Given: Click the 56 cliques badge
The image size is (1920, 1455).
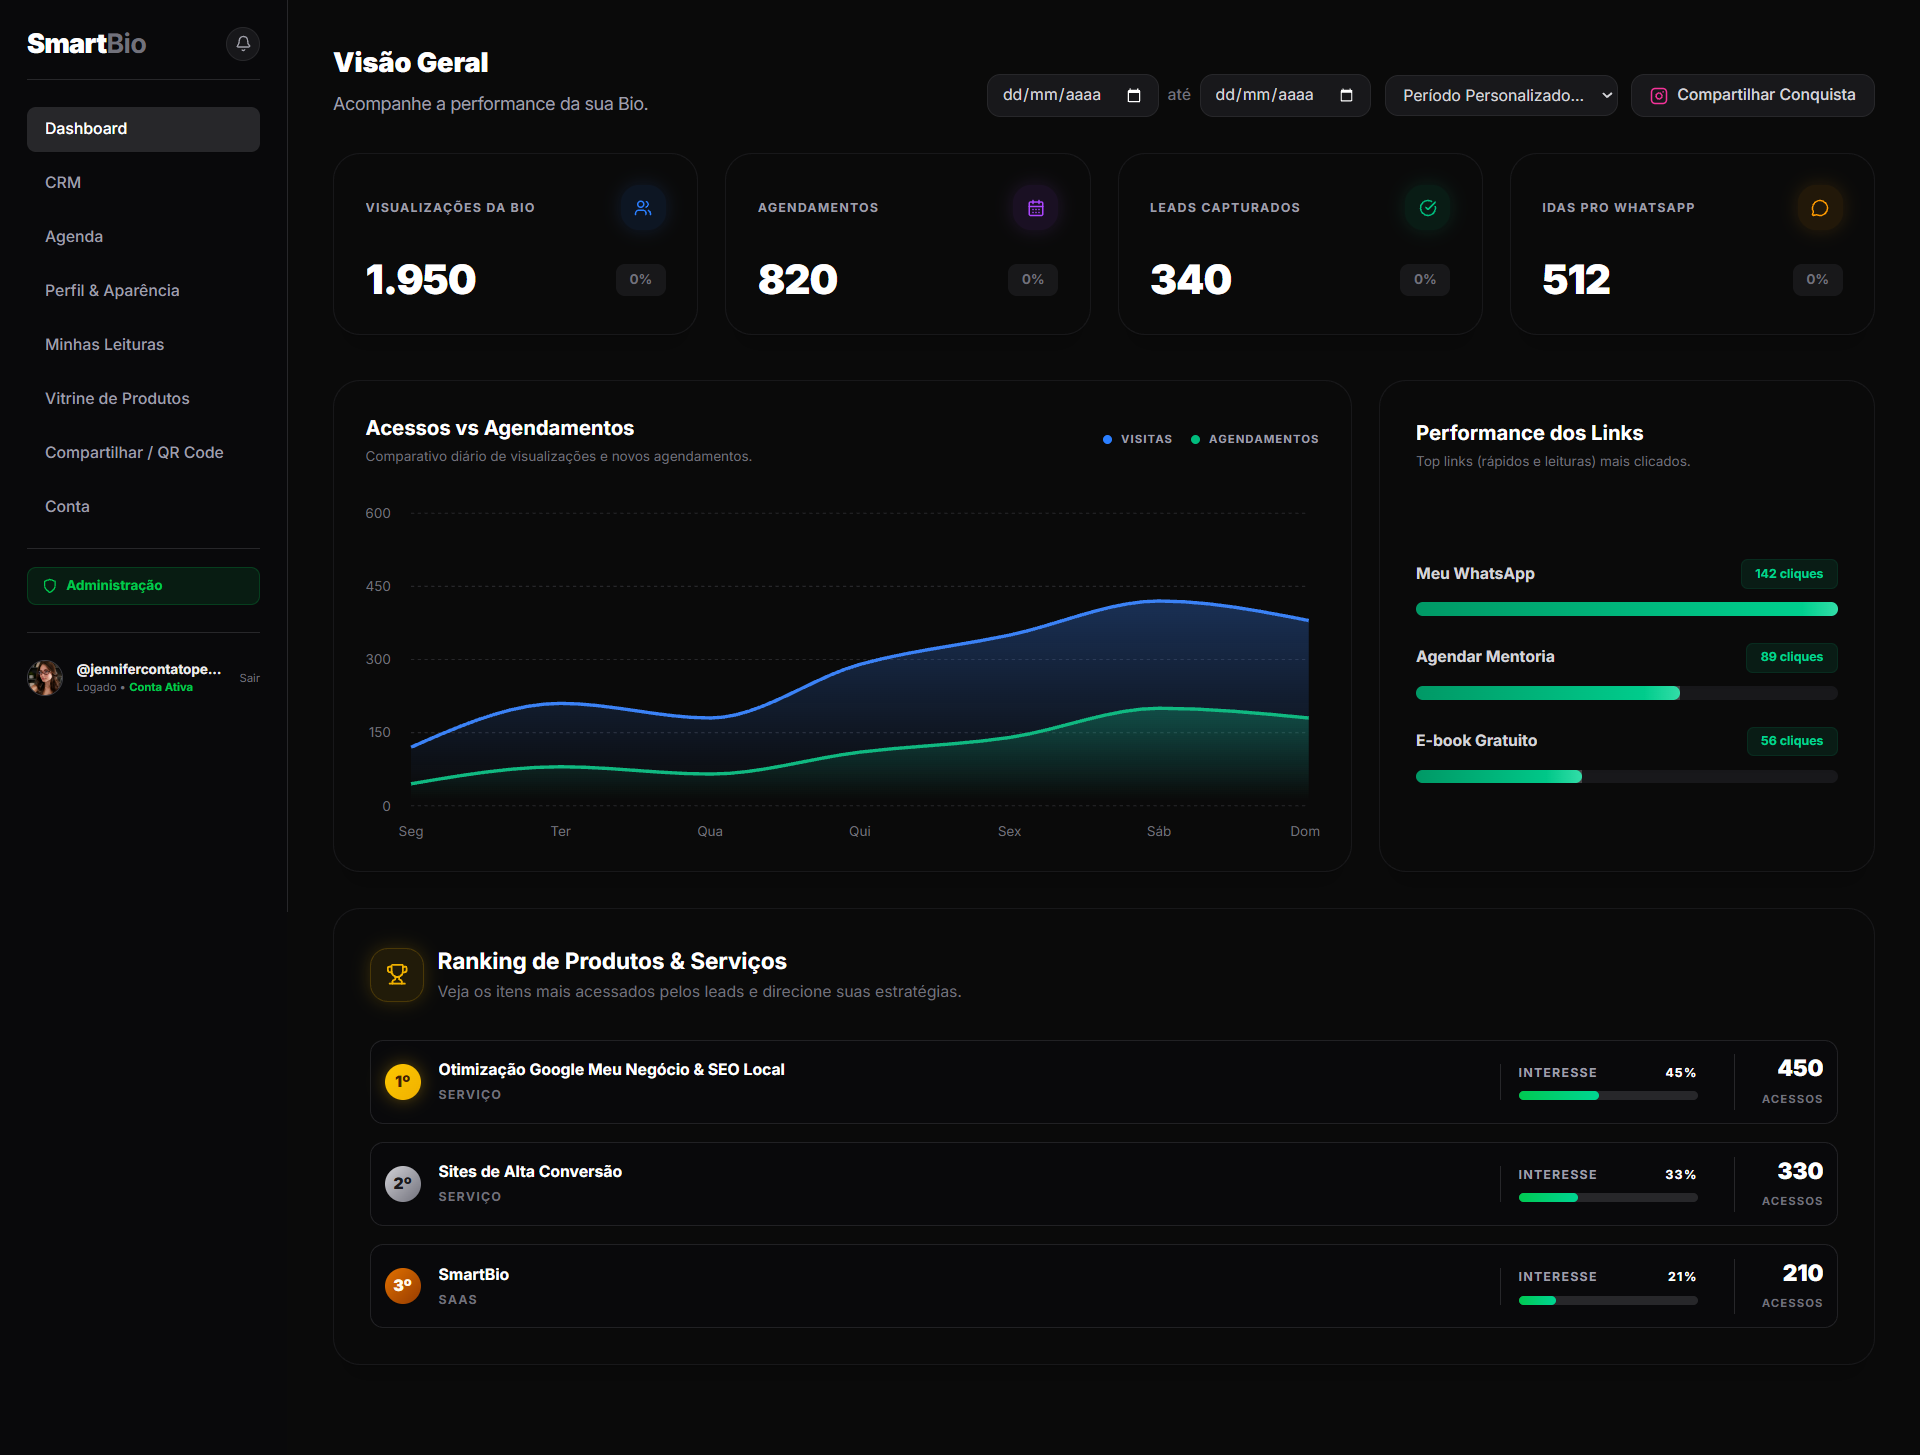Looking at the screenshot, I should (x=1792, y=741).
